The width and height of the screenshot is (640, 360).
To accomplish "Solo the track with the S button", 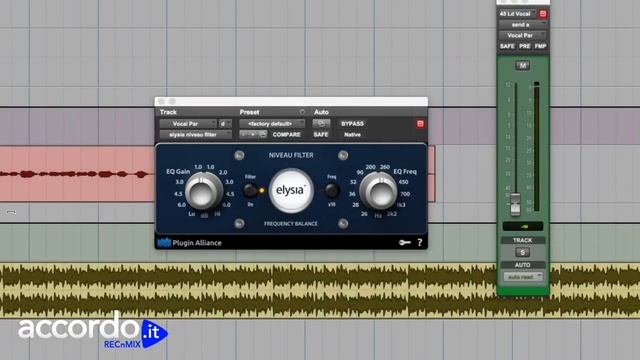I will pyautogui.click(x=522, y=252).
